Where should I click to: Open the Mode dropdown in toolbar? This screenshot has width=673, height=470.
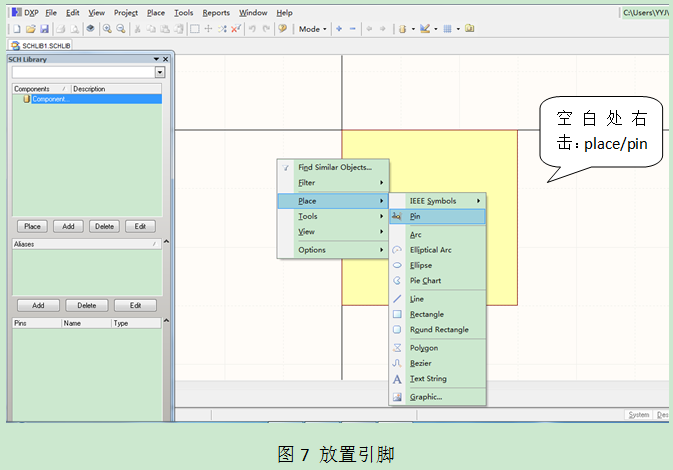coord(312,29)
